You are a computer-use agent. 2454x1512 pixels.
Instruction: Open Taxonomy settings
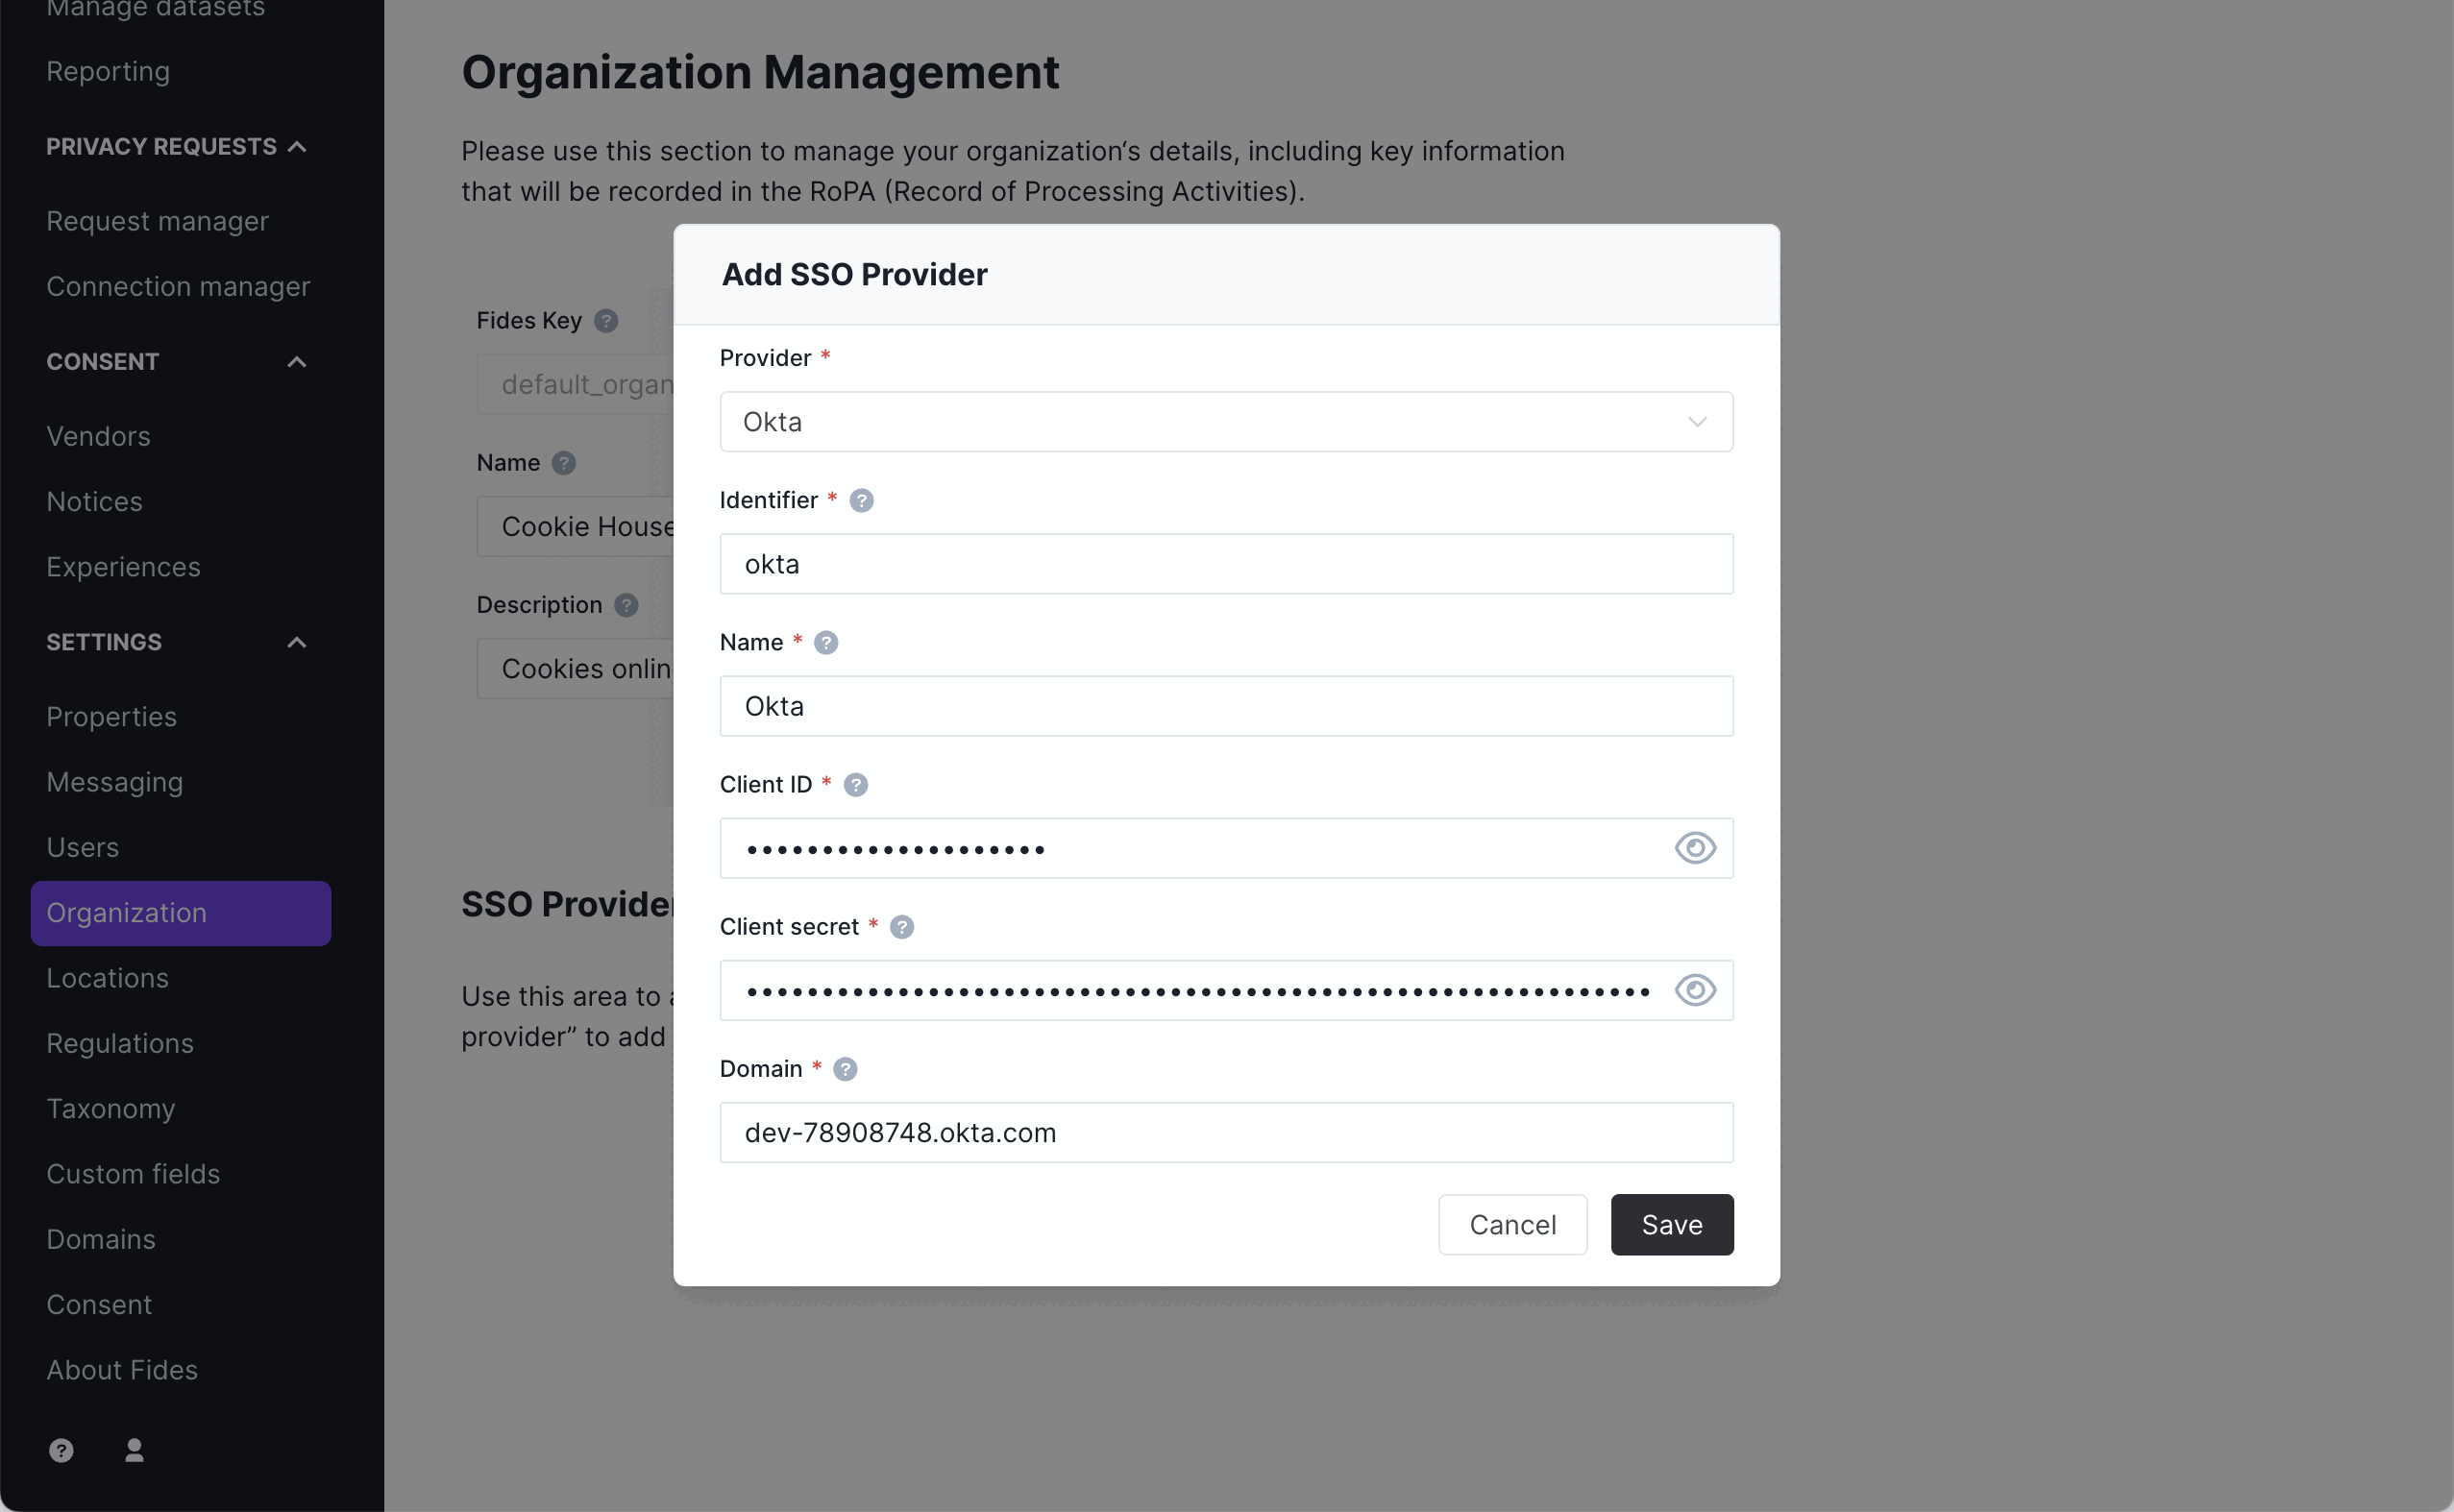point(110,1108)
